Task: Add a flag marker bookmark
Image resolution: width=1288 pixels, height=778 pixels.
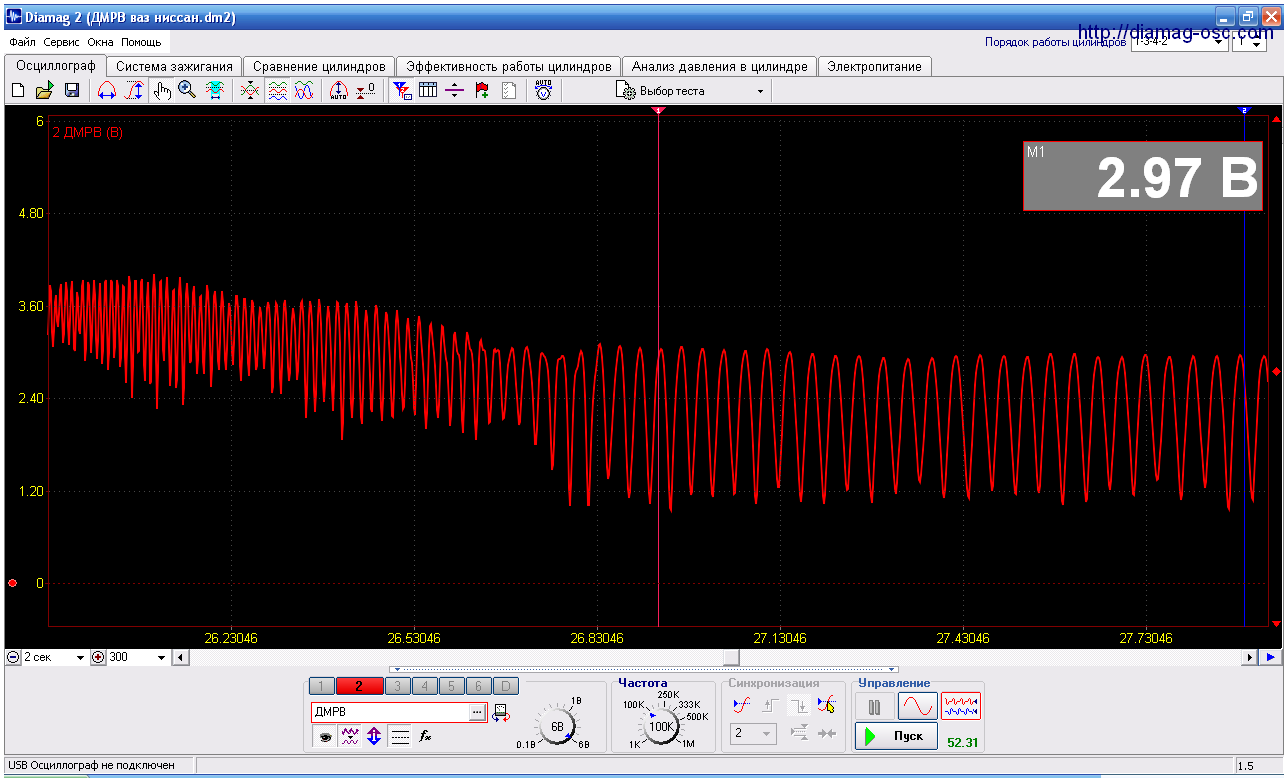Action: tap(482, 91)
